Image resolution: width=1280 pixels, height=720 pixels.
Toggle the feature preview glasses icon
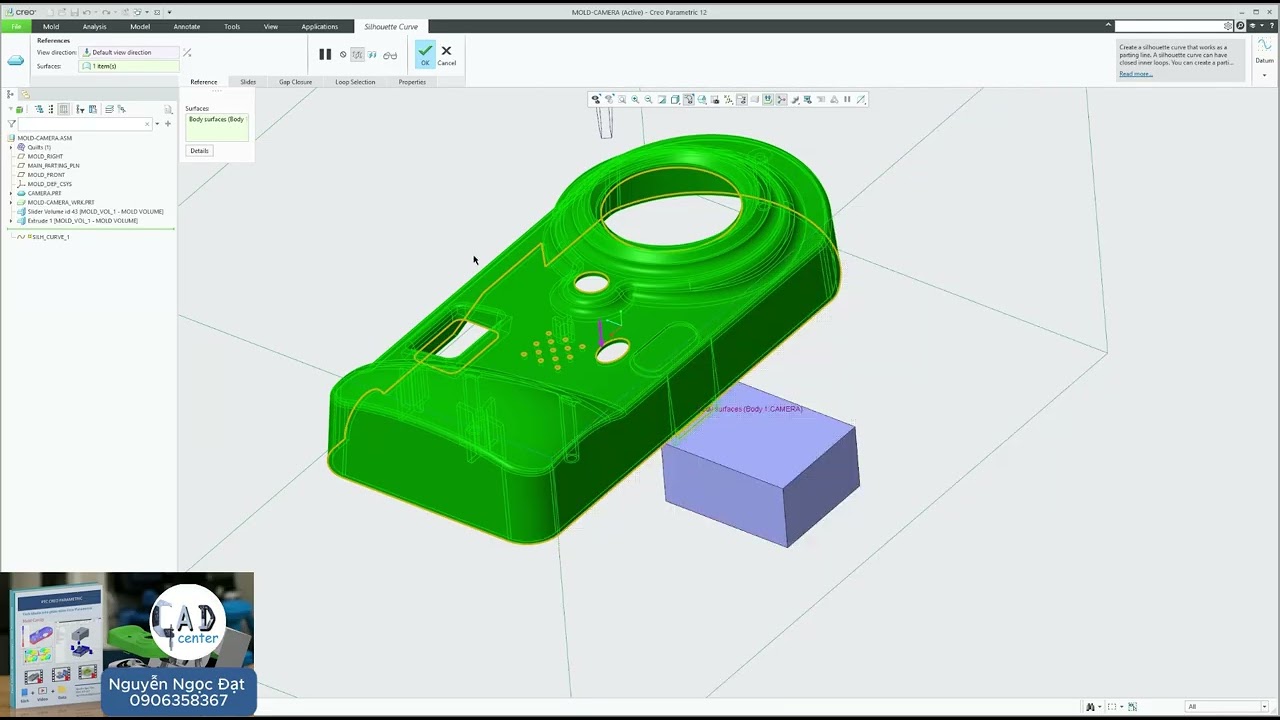click(x=390, y=55)
